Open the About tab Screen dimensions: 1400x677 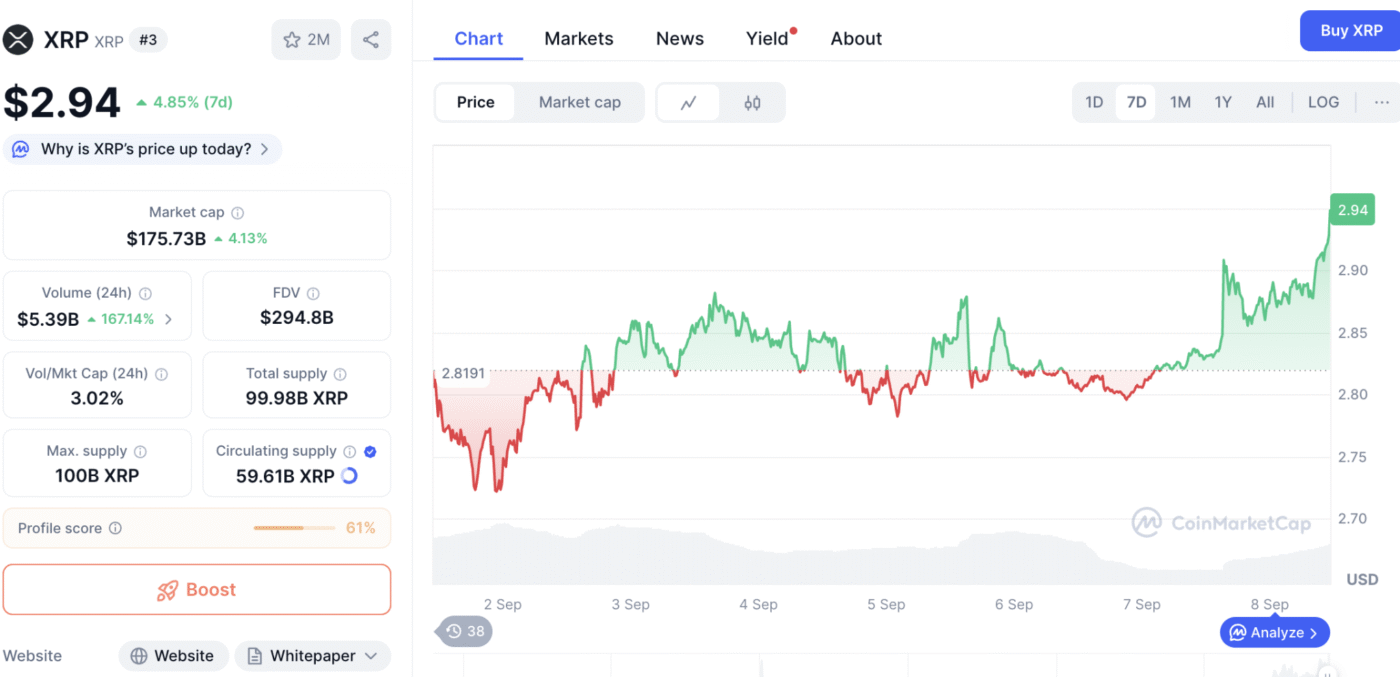tap(856, 39)
